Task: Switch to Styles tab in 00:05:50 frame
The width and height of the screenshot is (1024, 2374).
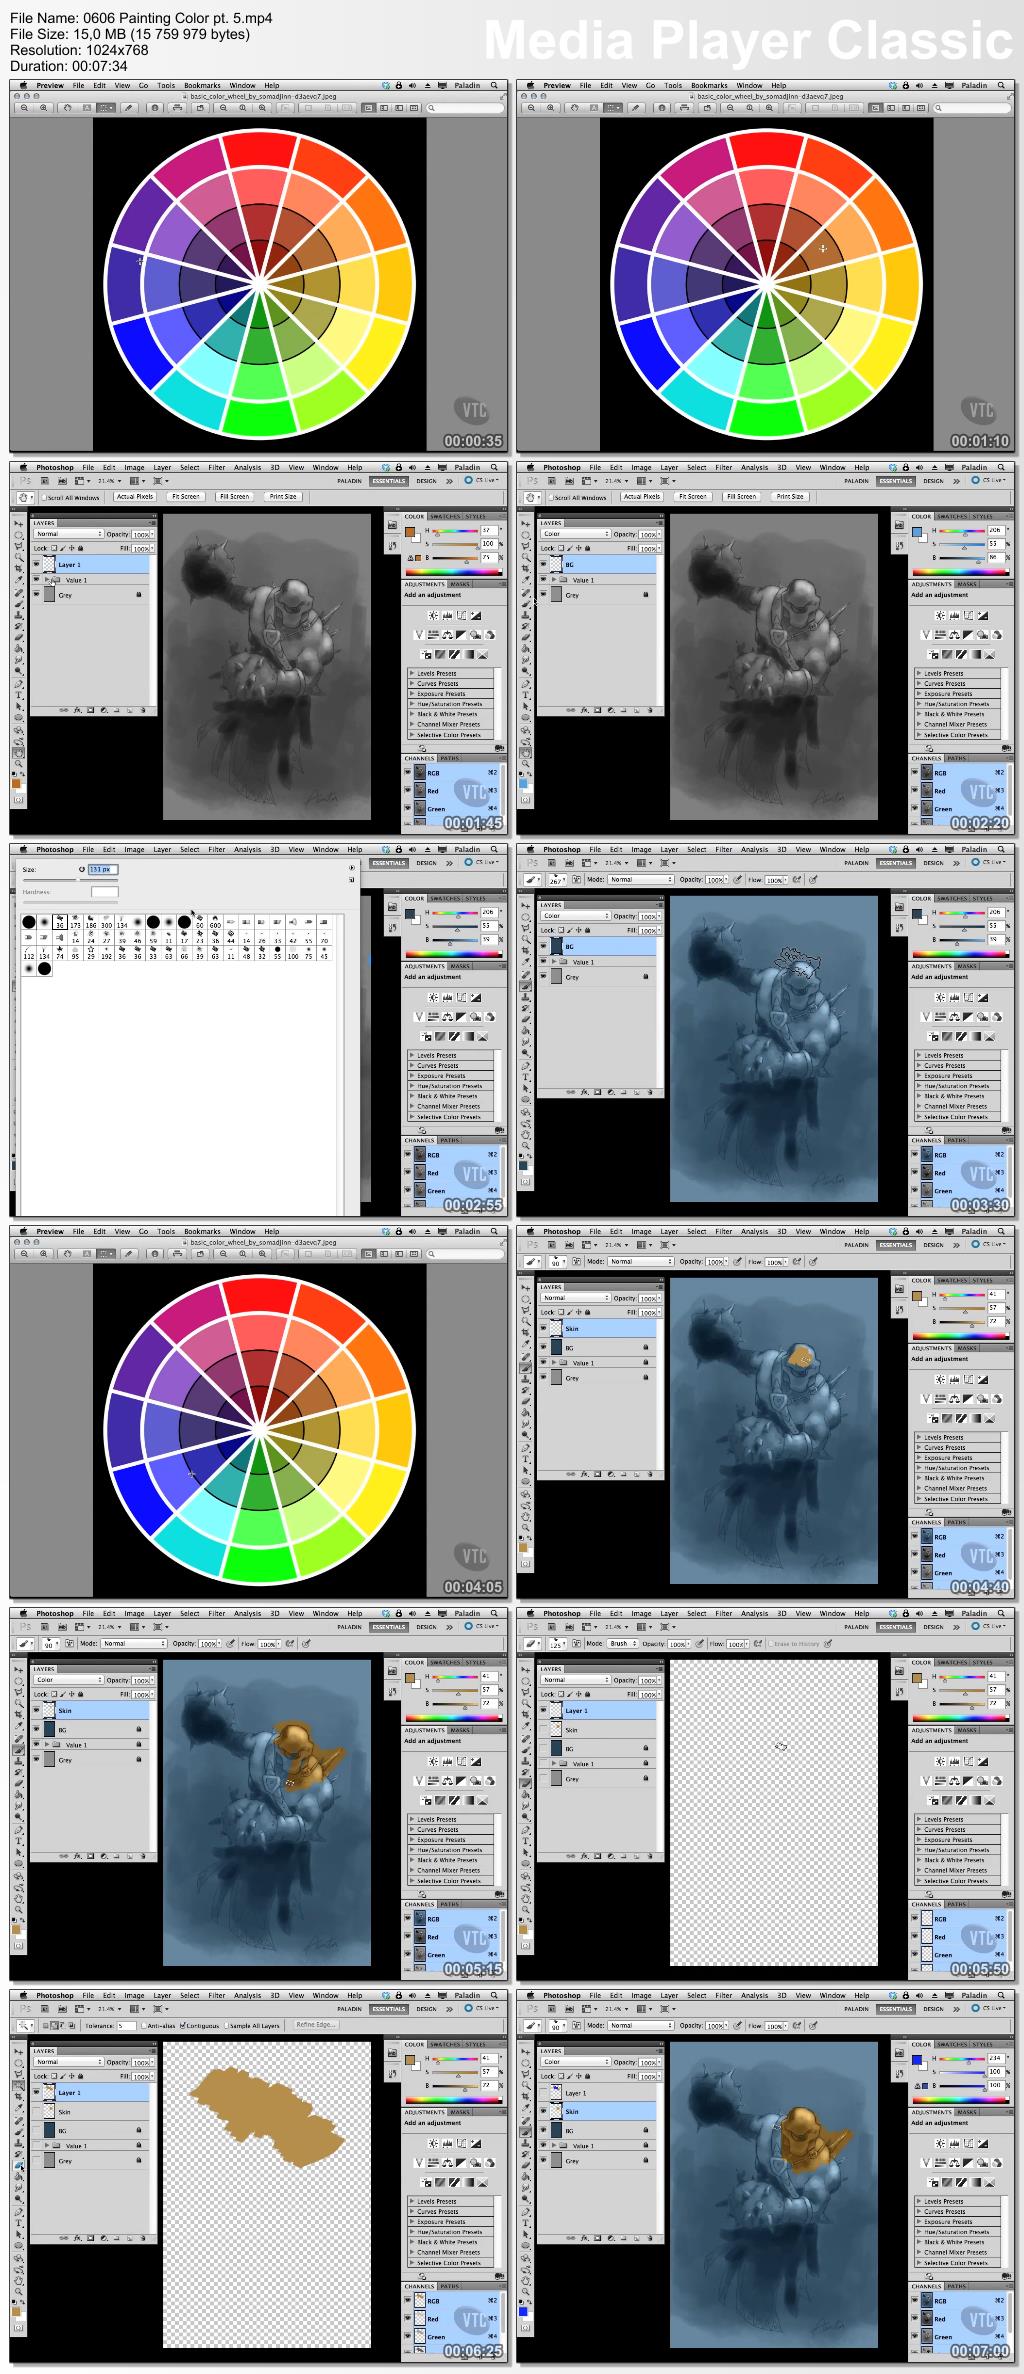Action: coord(982,1663)
